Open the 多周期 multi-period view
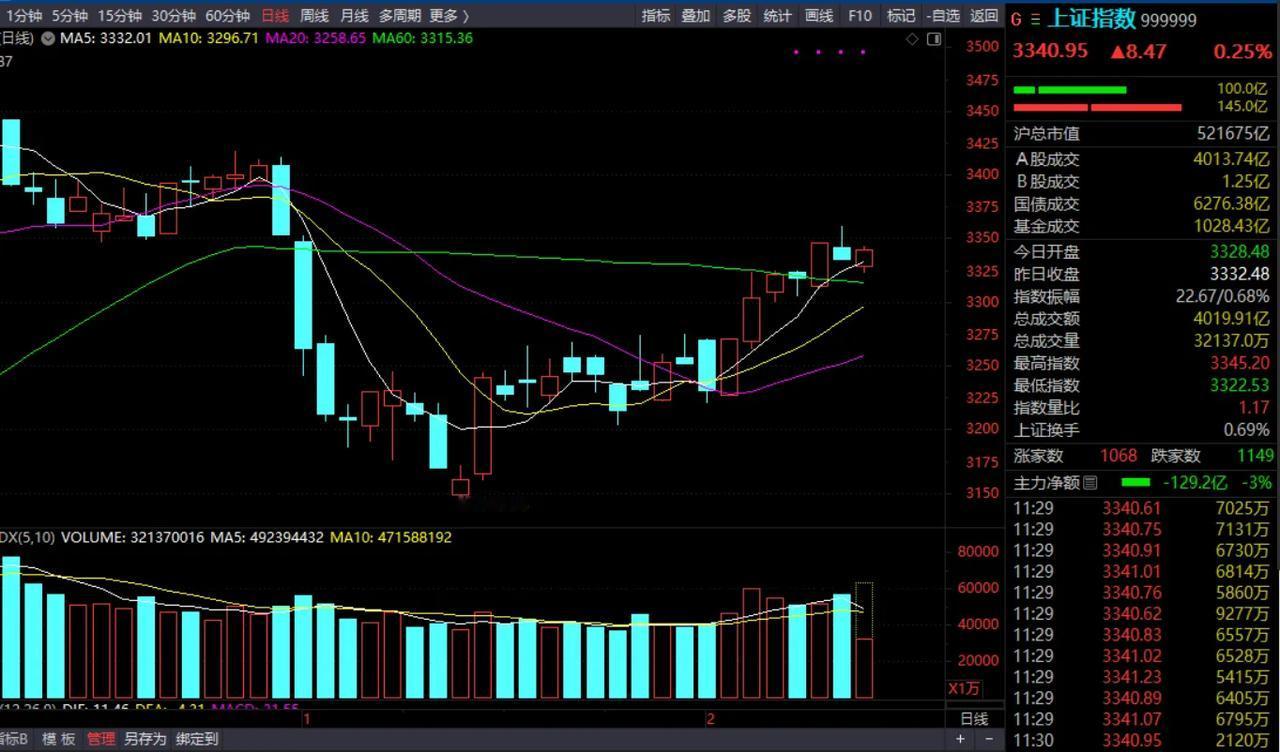Image resolution: width=1280 pixels, height=752 pixels. (399, 16)
